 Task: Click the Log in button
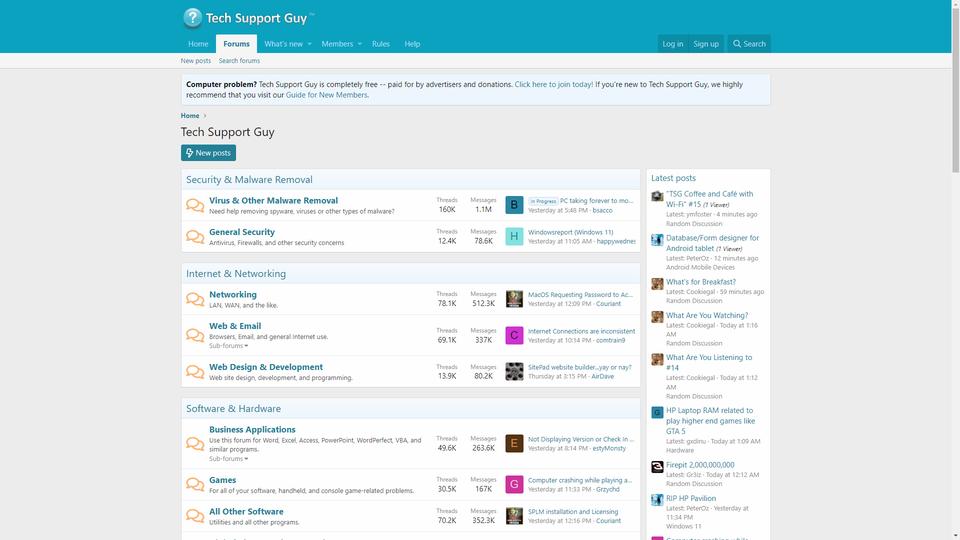[x=672, y=44]
